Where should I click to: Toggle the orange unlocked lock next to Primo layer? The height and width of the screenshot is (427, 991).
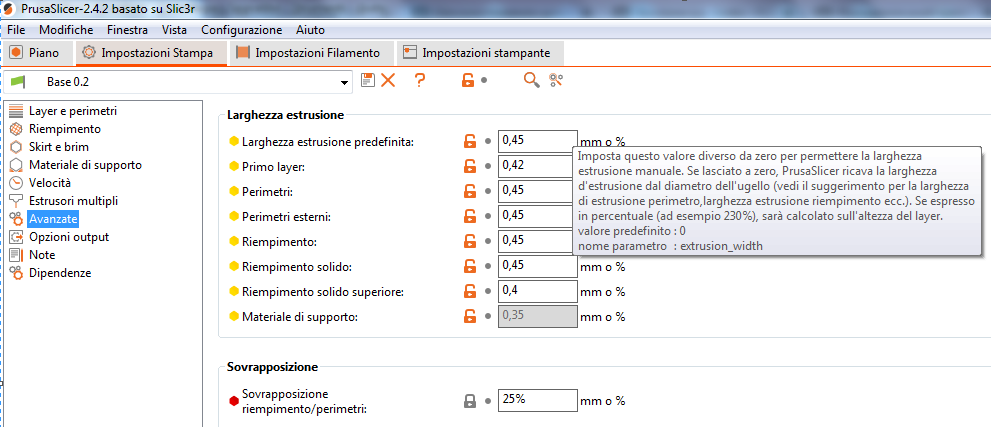[469, 166]
